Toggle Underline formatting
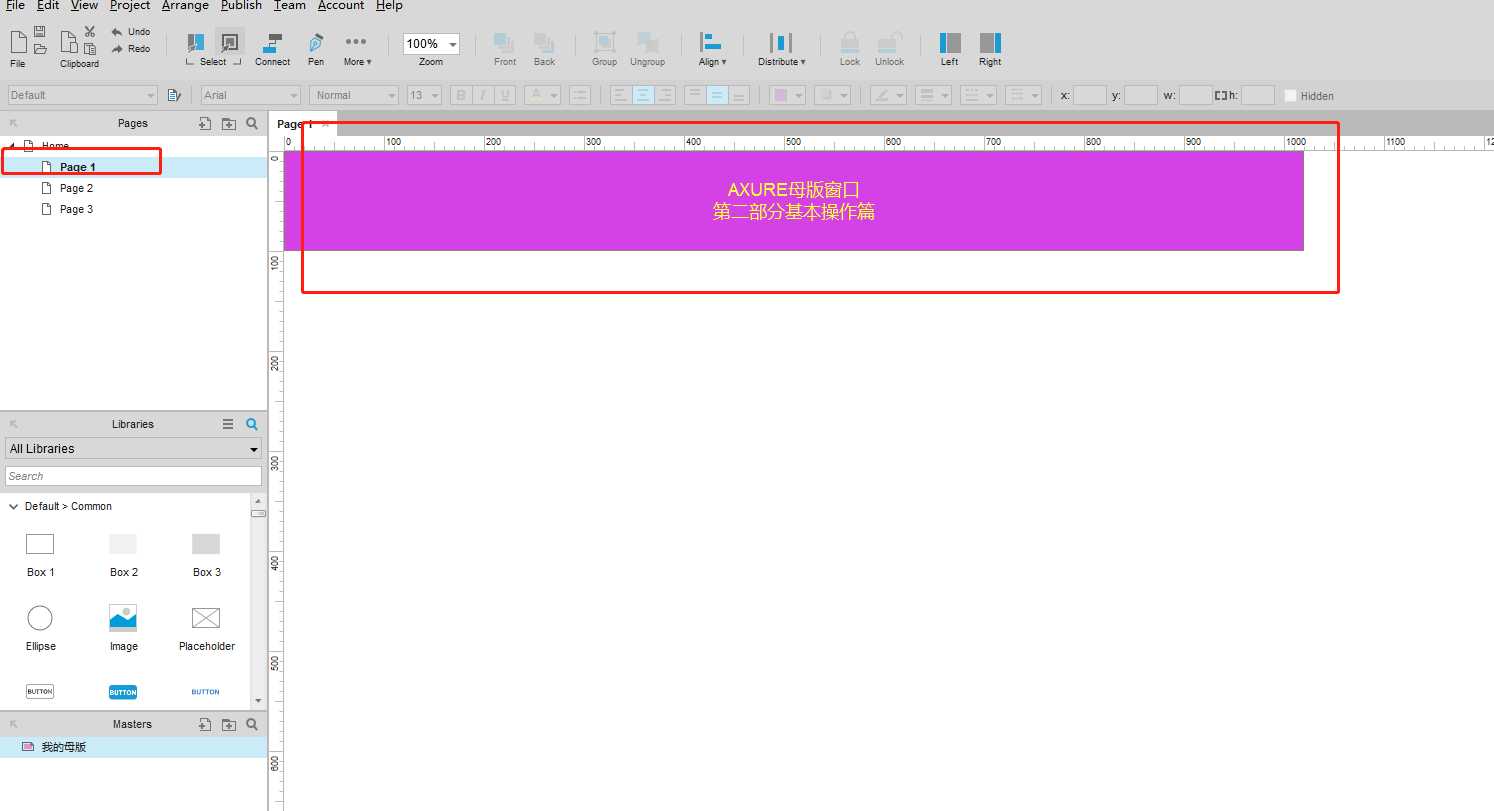This screenshot has height=811, width=1494. tap(505, 96)
